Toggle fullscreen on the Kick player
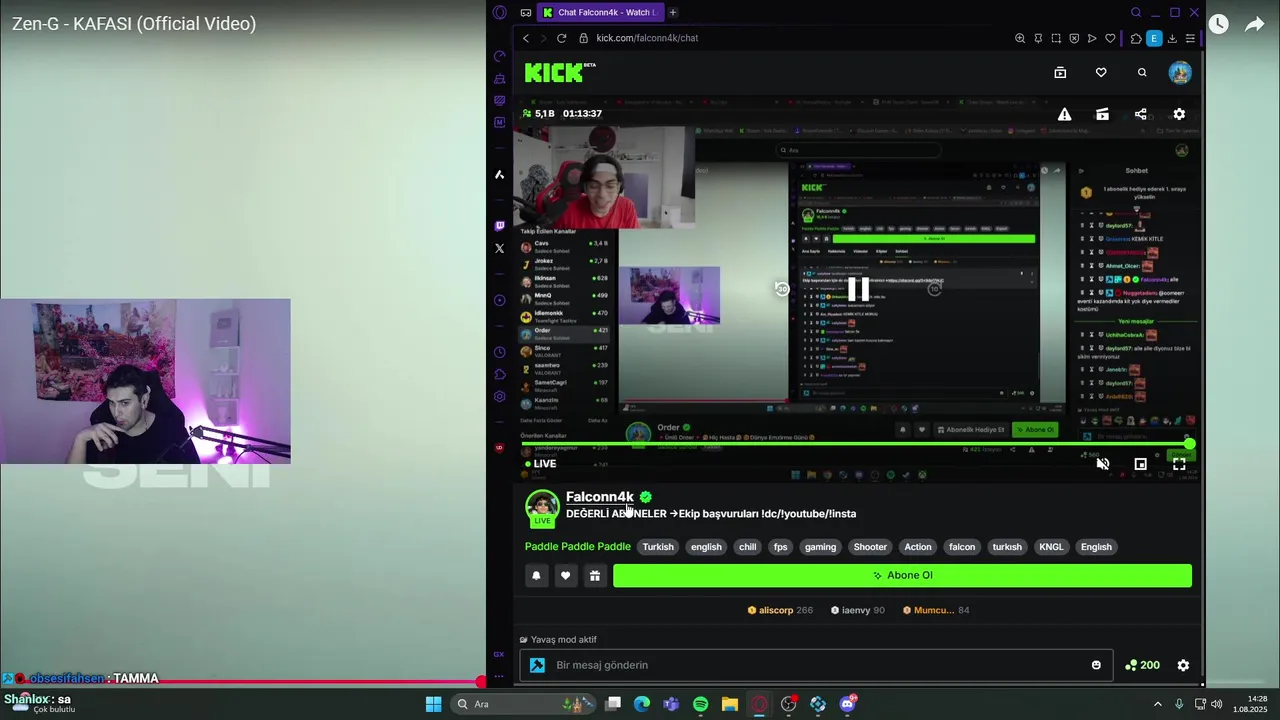This screenshot has height=720, width=1280. pyautogui.click(x=1179, y=464)
